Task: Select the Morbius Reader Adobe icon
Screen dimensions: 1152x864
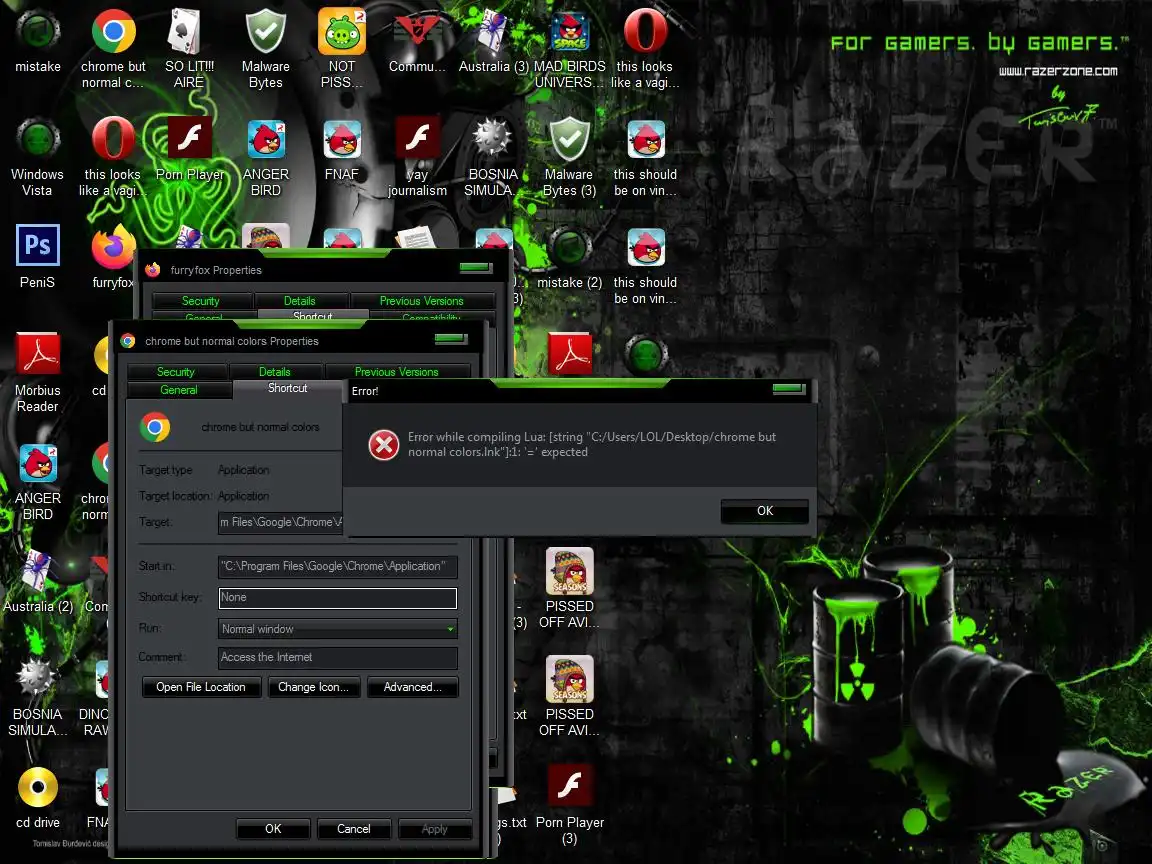Action: click(37, 372)
